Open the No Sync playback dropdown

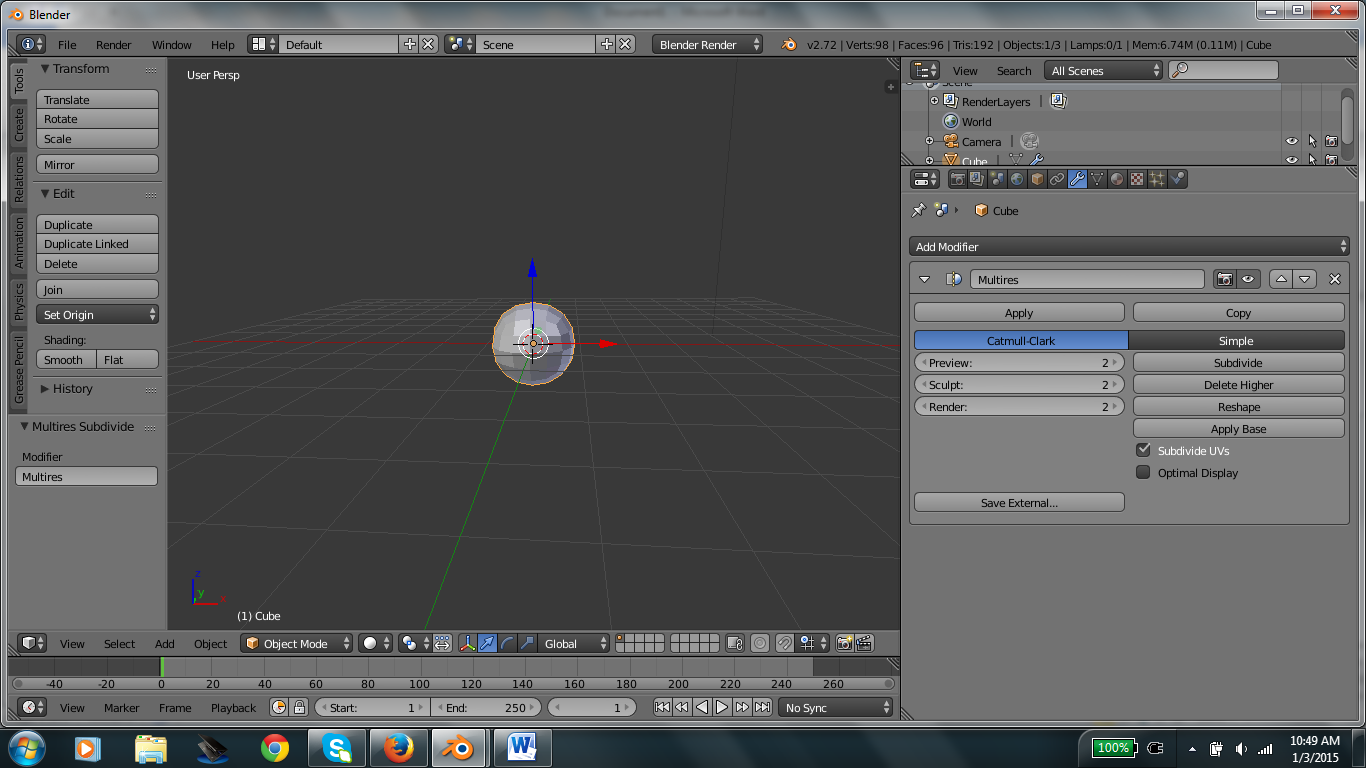pos(835,708)
